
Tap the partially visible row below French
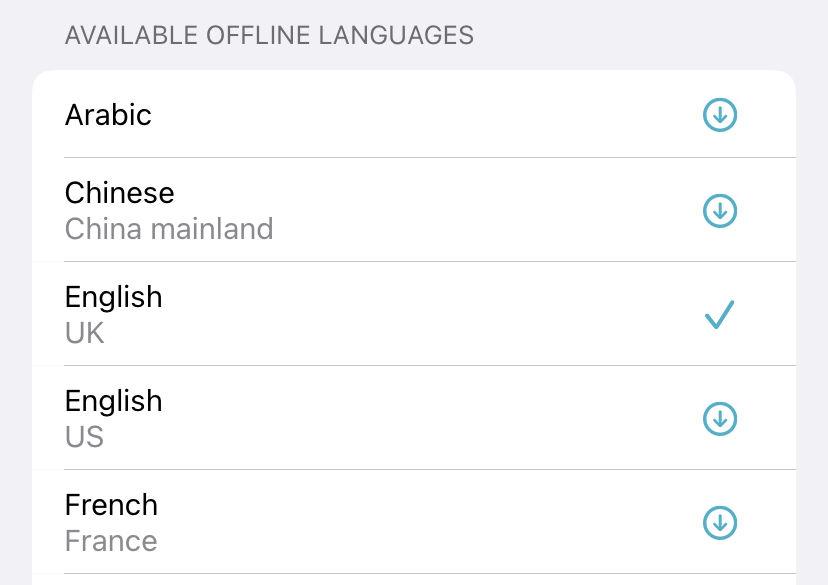[x=414, y=578]
